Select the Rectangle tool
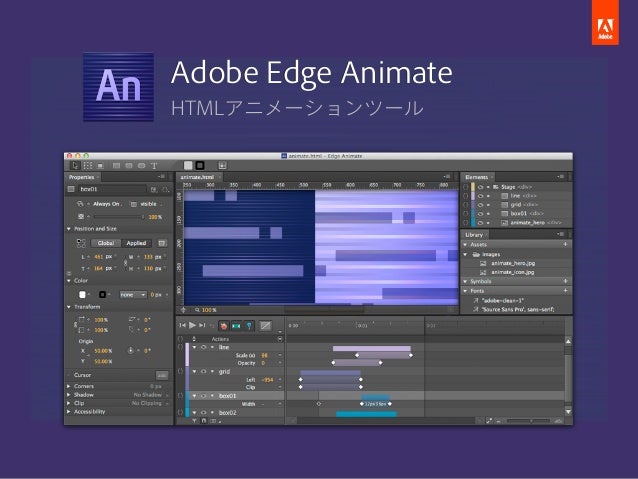The width and height of the screenshot is (638, 479). [116, 166]
